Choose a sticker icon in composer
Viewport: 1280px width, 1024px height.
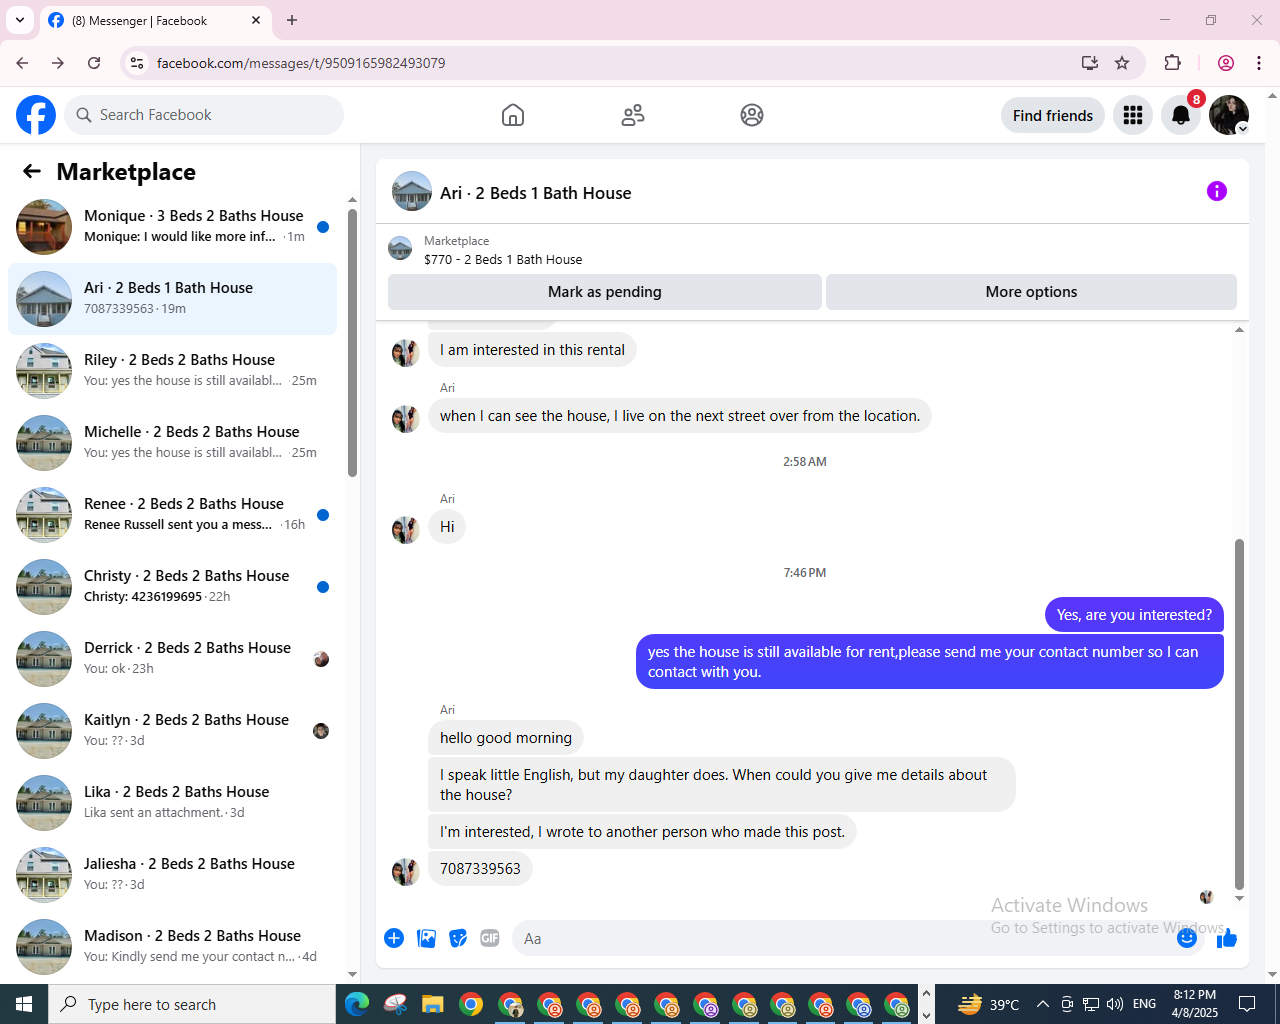pyautogui.click(x=458, y=938)
